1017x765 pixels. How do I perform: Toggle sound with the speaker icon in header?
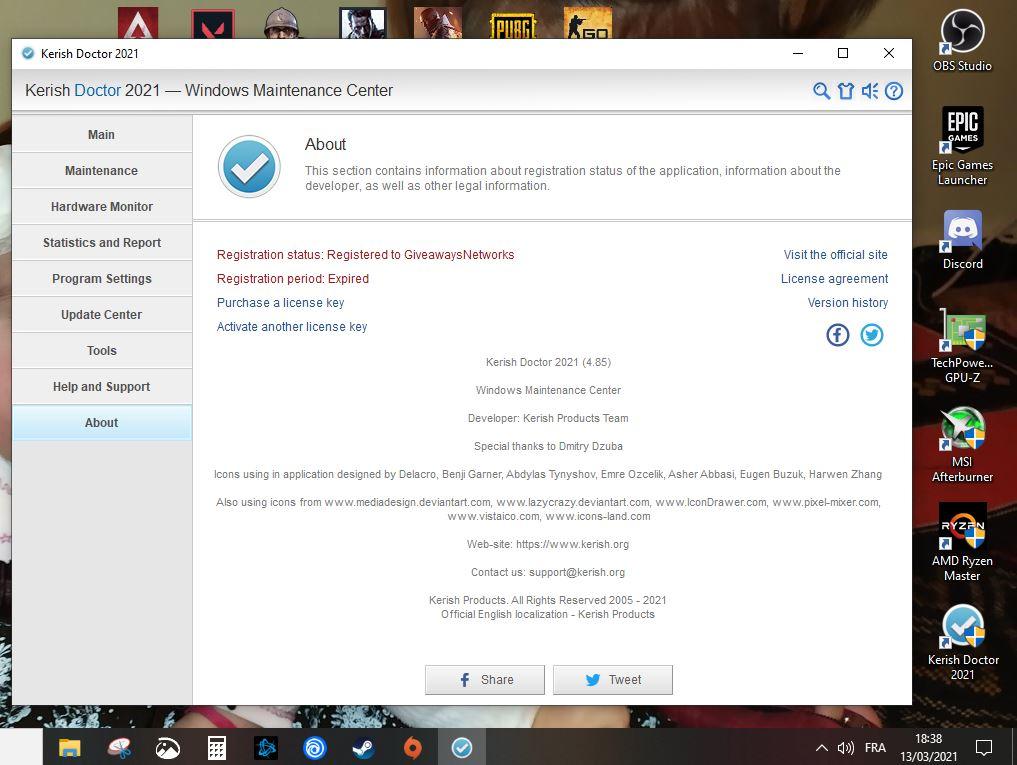[870, 91]
